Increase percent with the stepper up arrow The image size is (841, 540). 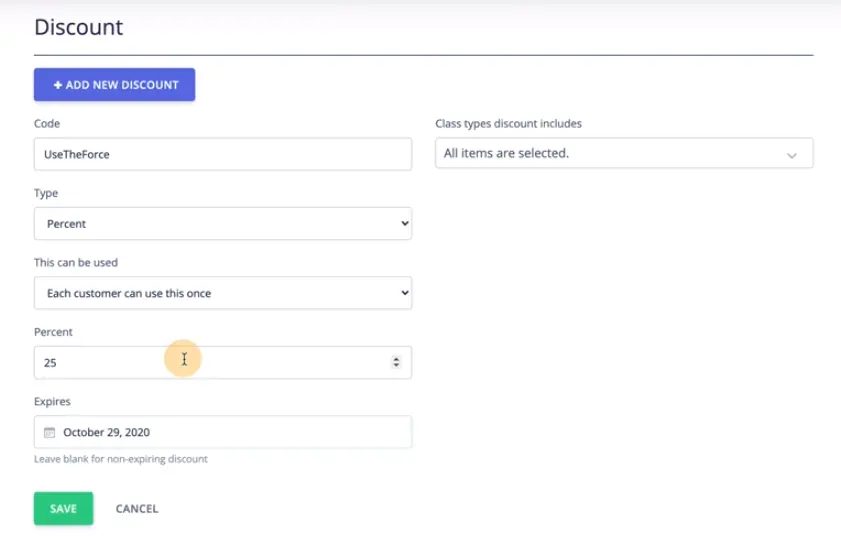click(x=396, y=359)
